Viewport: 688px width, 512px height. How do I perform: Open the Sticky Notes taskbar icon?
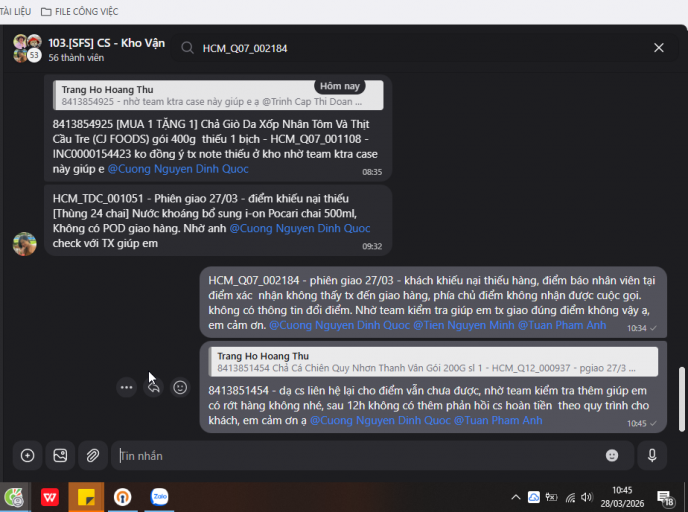(x=86, y=497)
